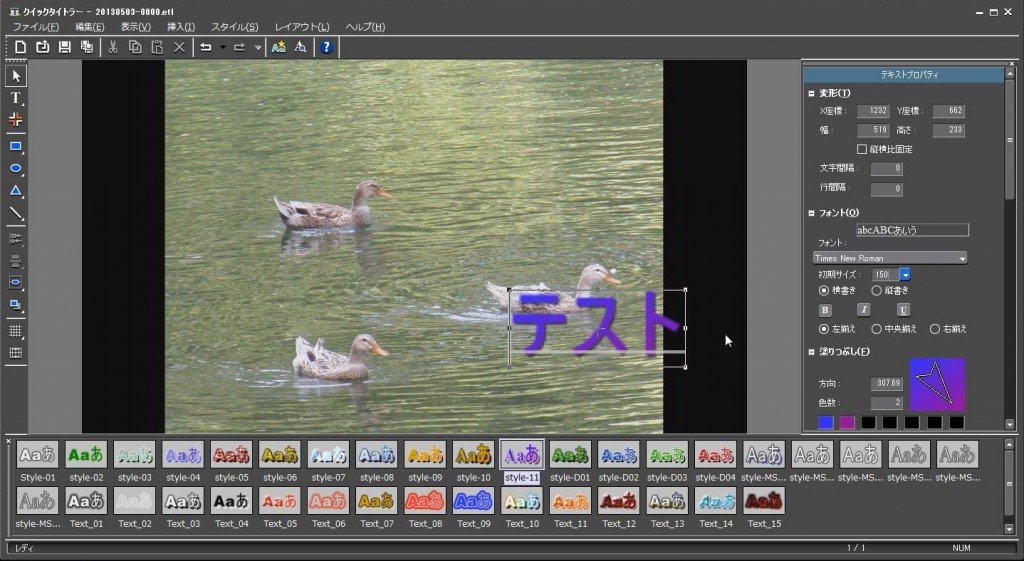The height and width of the screenshot is (561, 1024).
Task: Open the 挿入(I) menu
Action: pyautogui.click(x=181, y=27)
